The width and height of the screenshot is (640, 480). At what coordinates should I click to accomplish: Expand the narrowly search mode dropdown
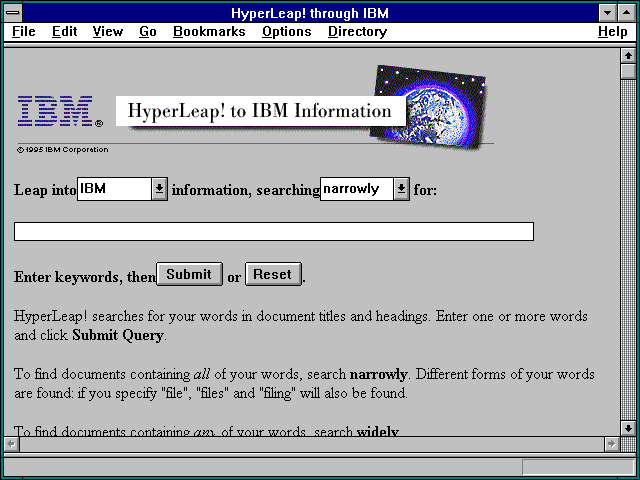click(x=401, y=189)
